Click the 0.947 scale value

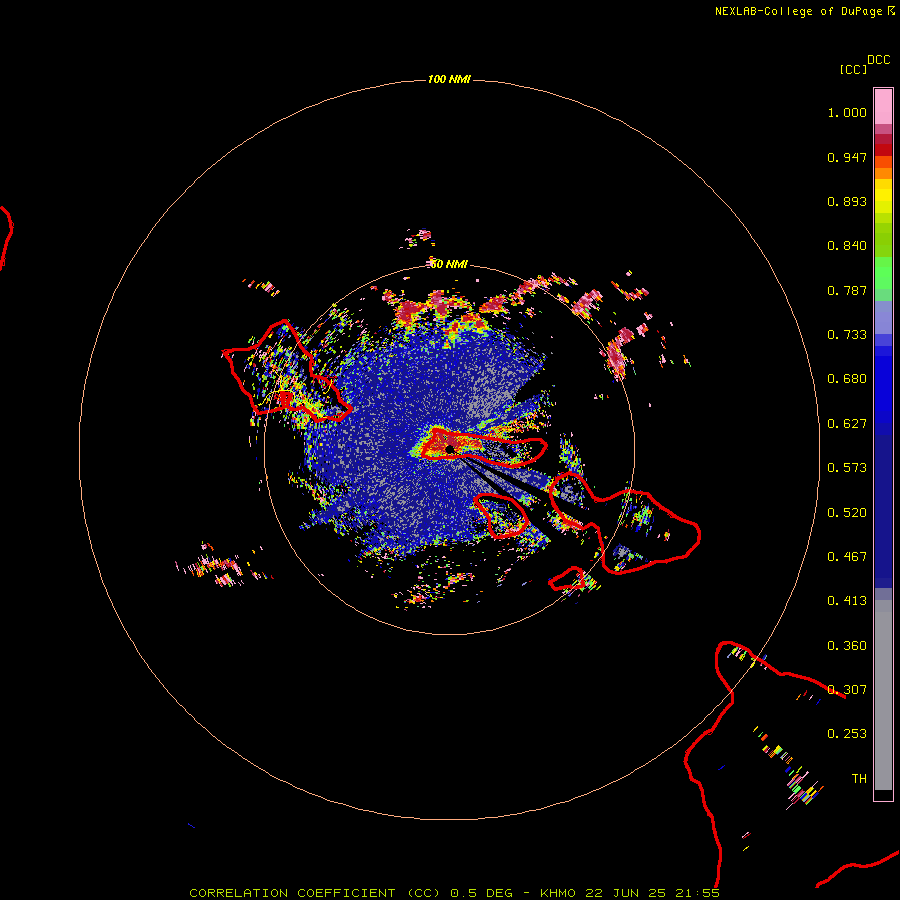(x=847, y=157)
